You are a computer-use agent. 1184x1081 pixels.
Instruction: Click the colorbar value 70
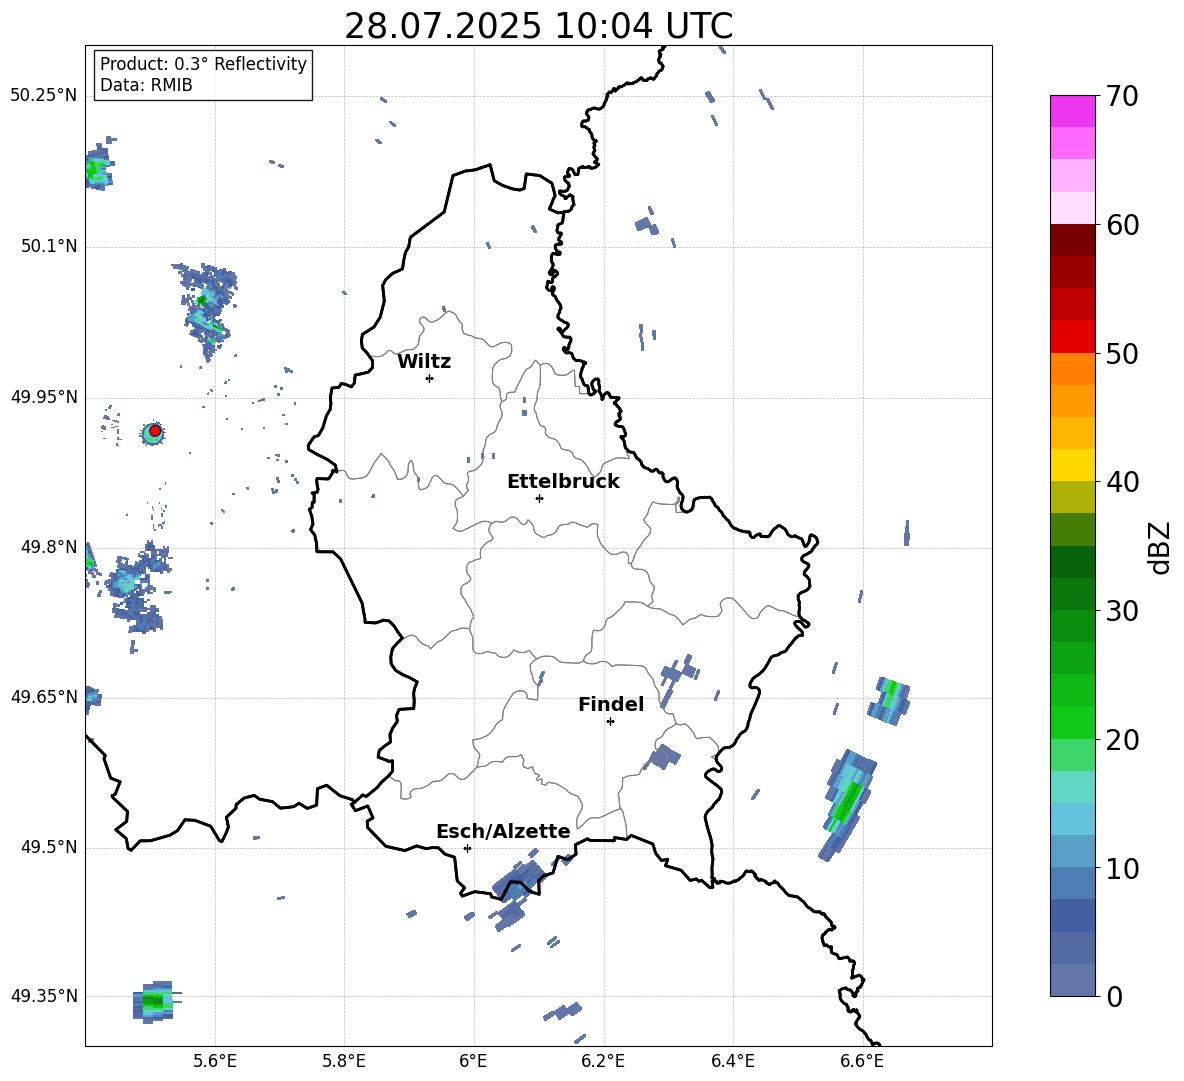(1122, 96)
